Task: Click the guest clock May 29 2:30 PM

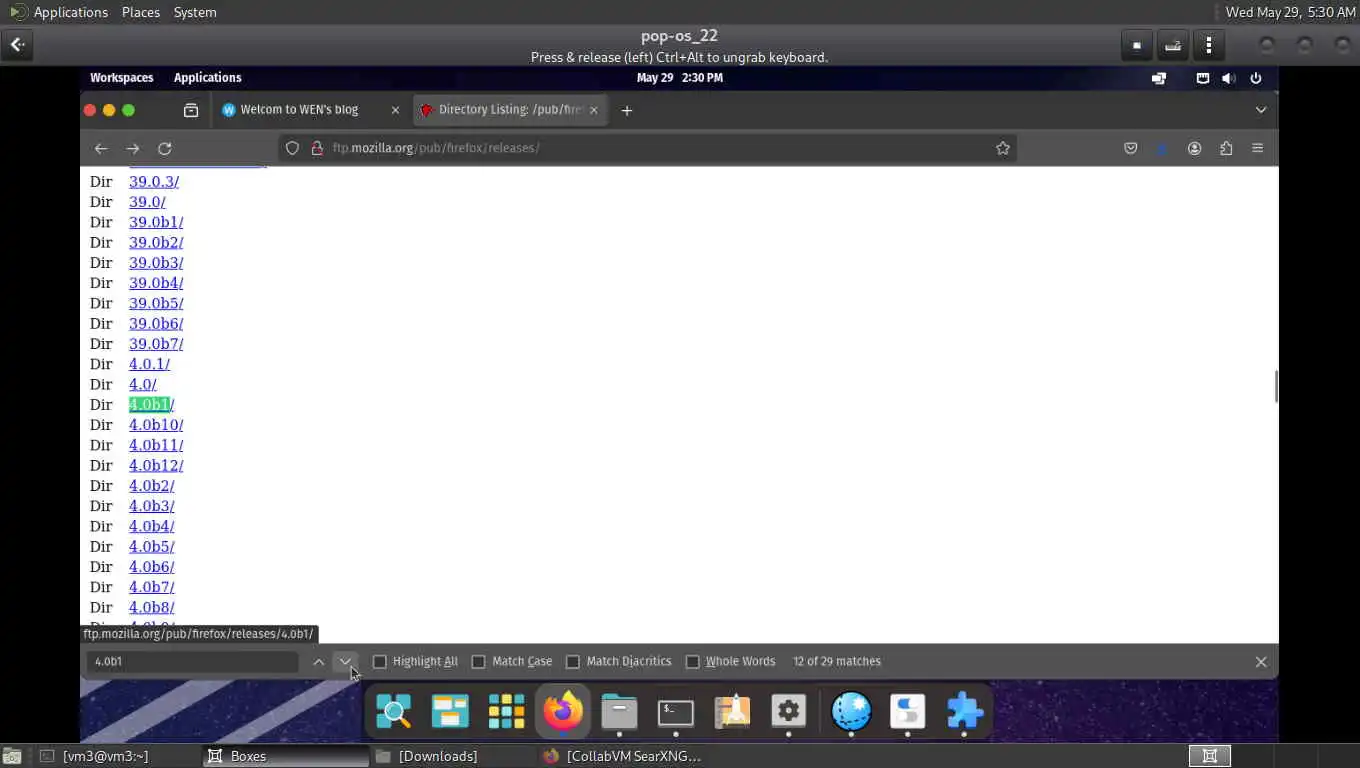Action: 680,78
